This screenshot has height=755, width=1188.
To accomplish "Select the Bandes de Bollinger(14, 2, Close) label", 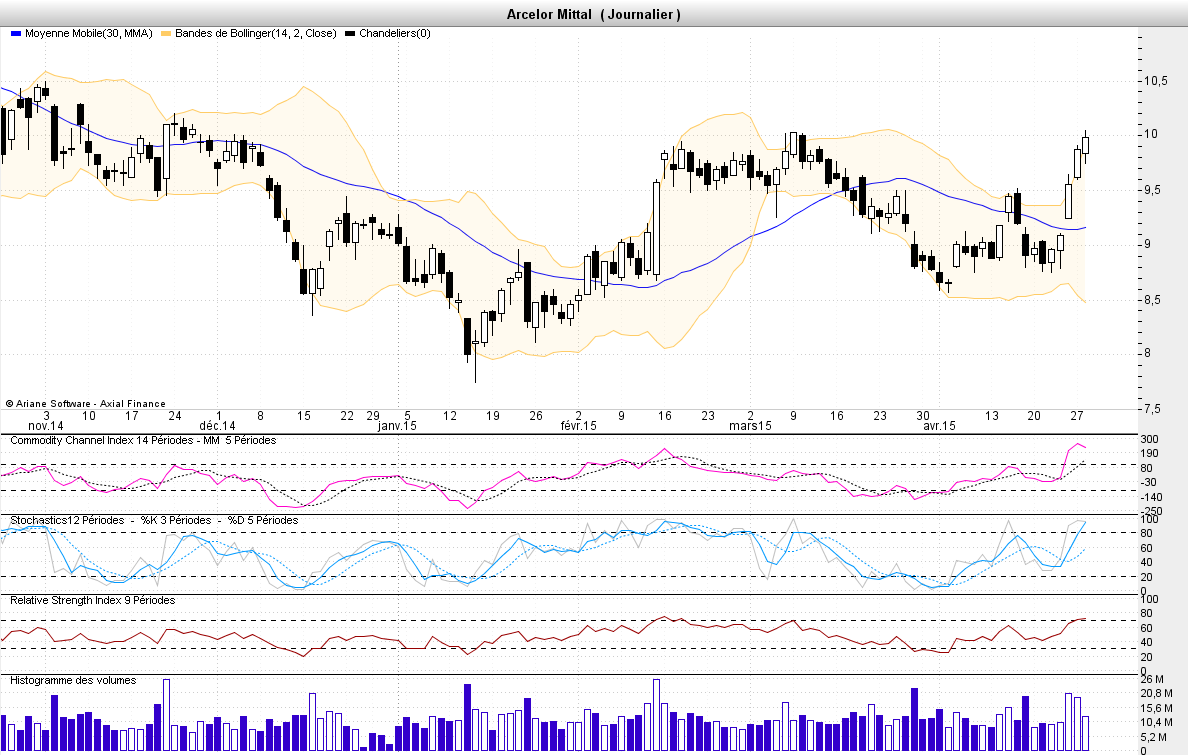I will [255, 33].
